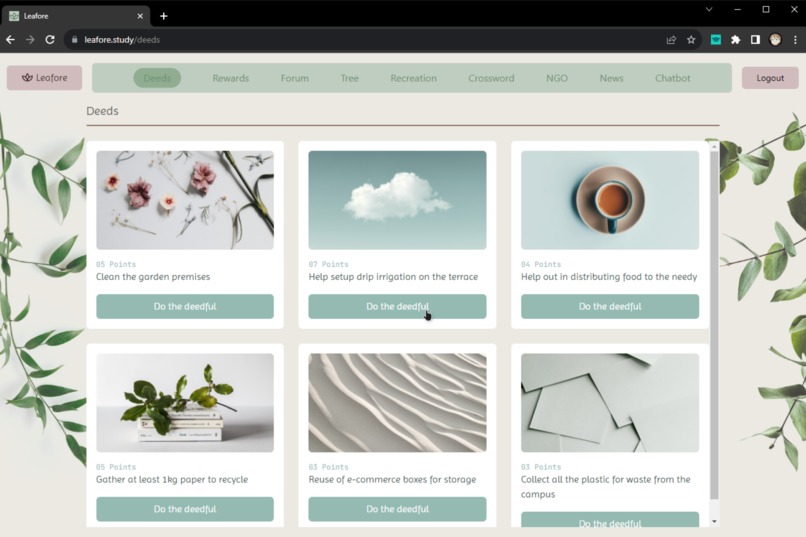The height and width of the screenshot is (537, 806).
Task: Click 'Gather at least 1kg paper to recycle'
Action: point(172,479)
